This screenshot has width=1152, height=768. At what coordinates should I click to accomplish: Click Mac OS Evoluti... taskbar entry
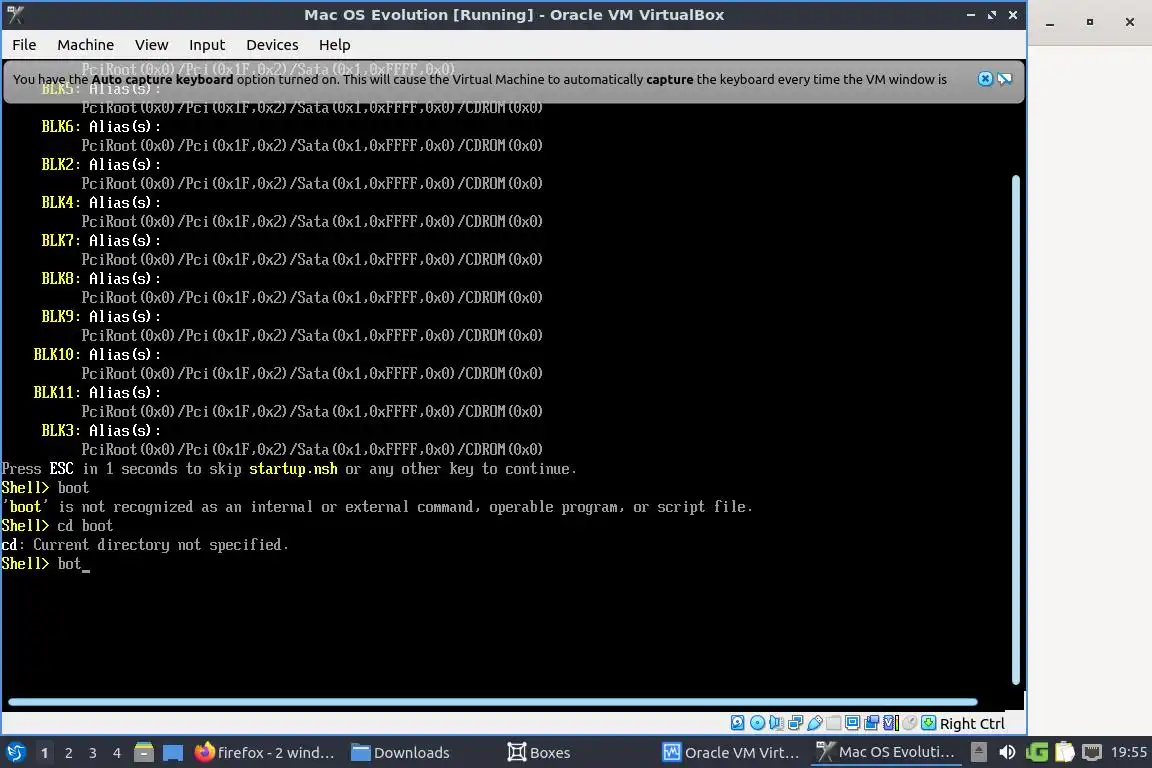[x=885, y=752]
